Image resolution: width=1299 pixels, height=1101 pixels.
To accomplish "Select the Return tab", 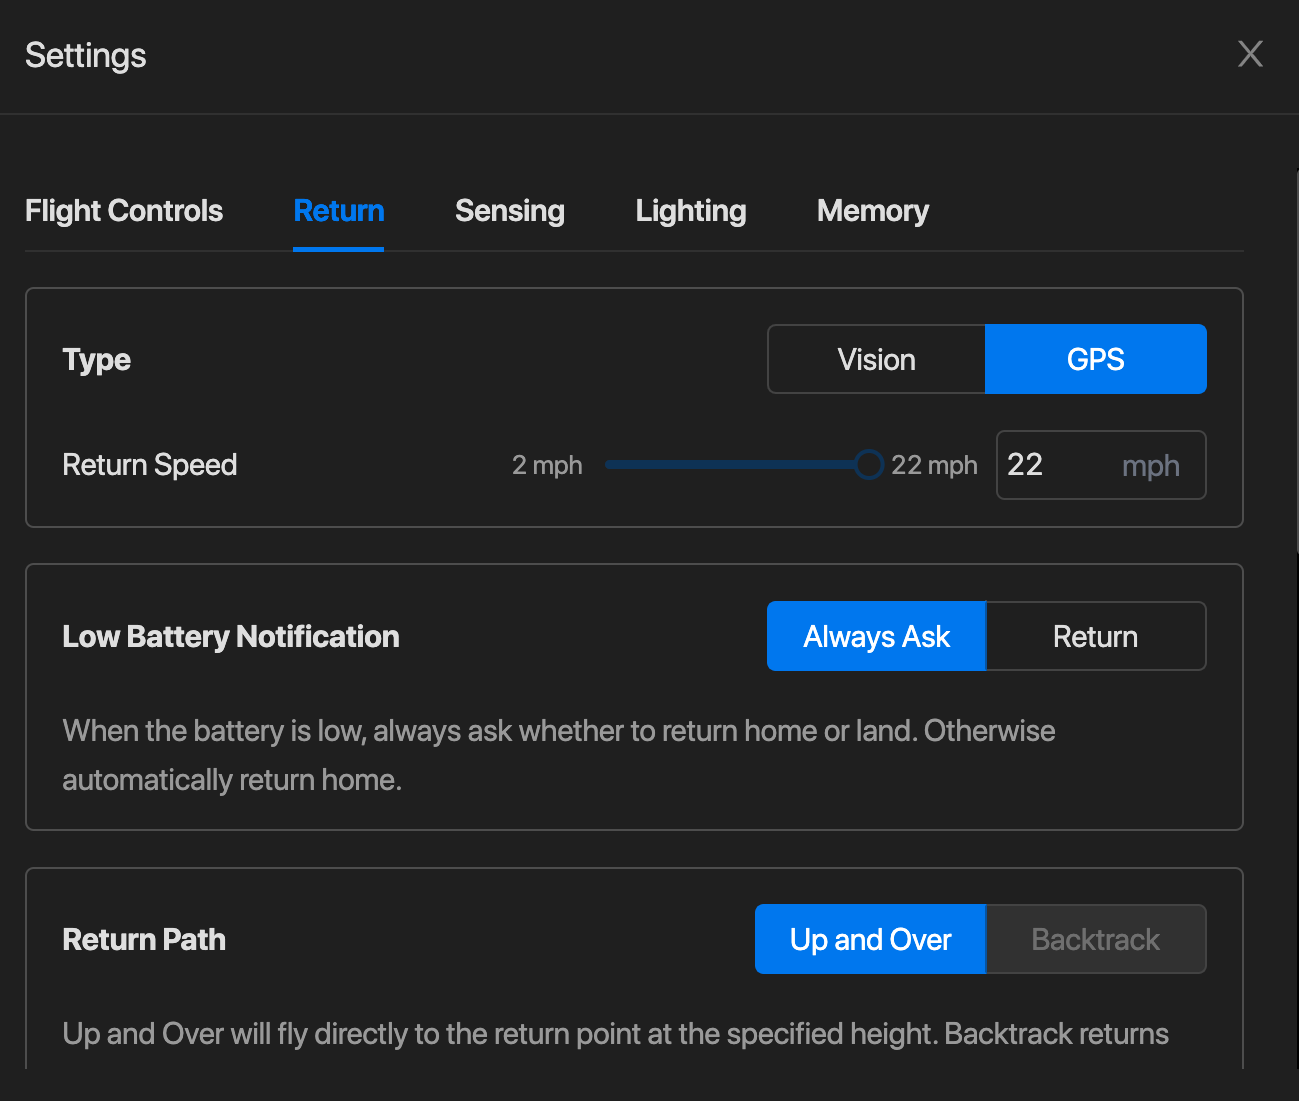I will point(338,211).
